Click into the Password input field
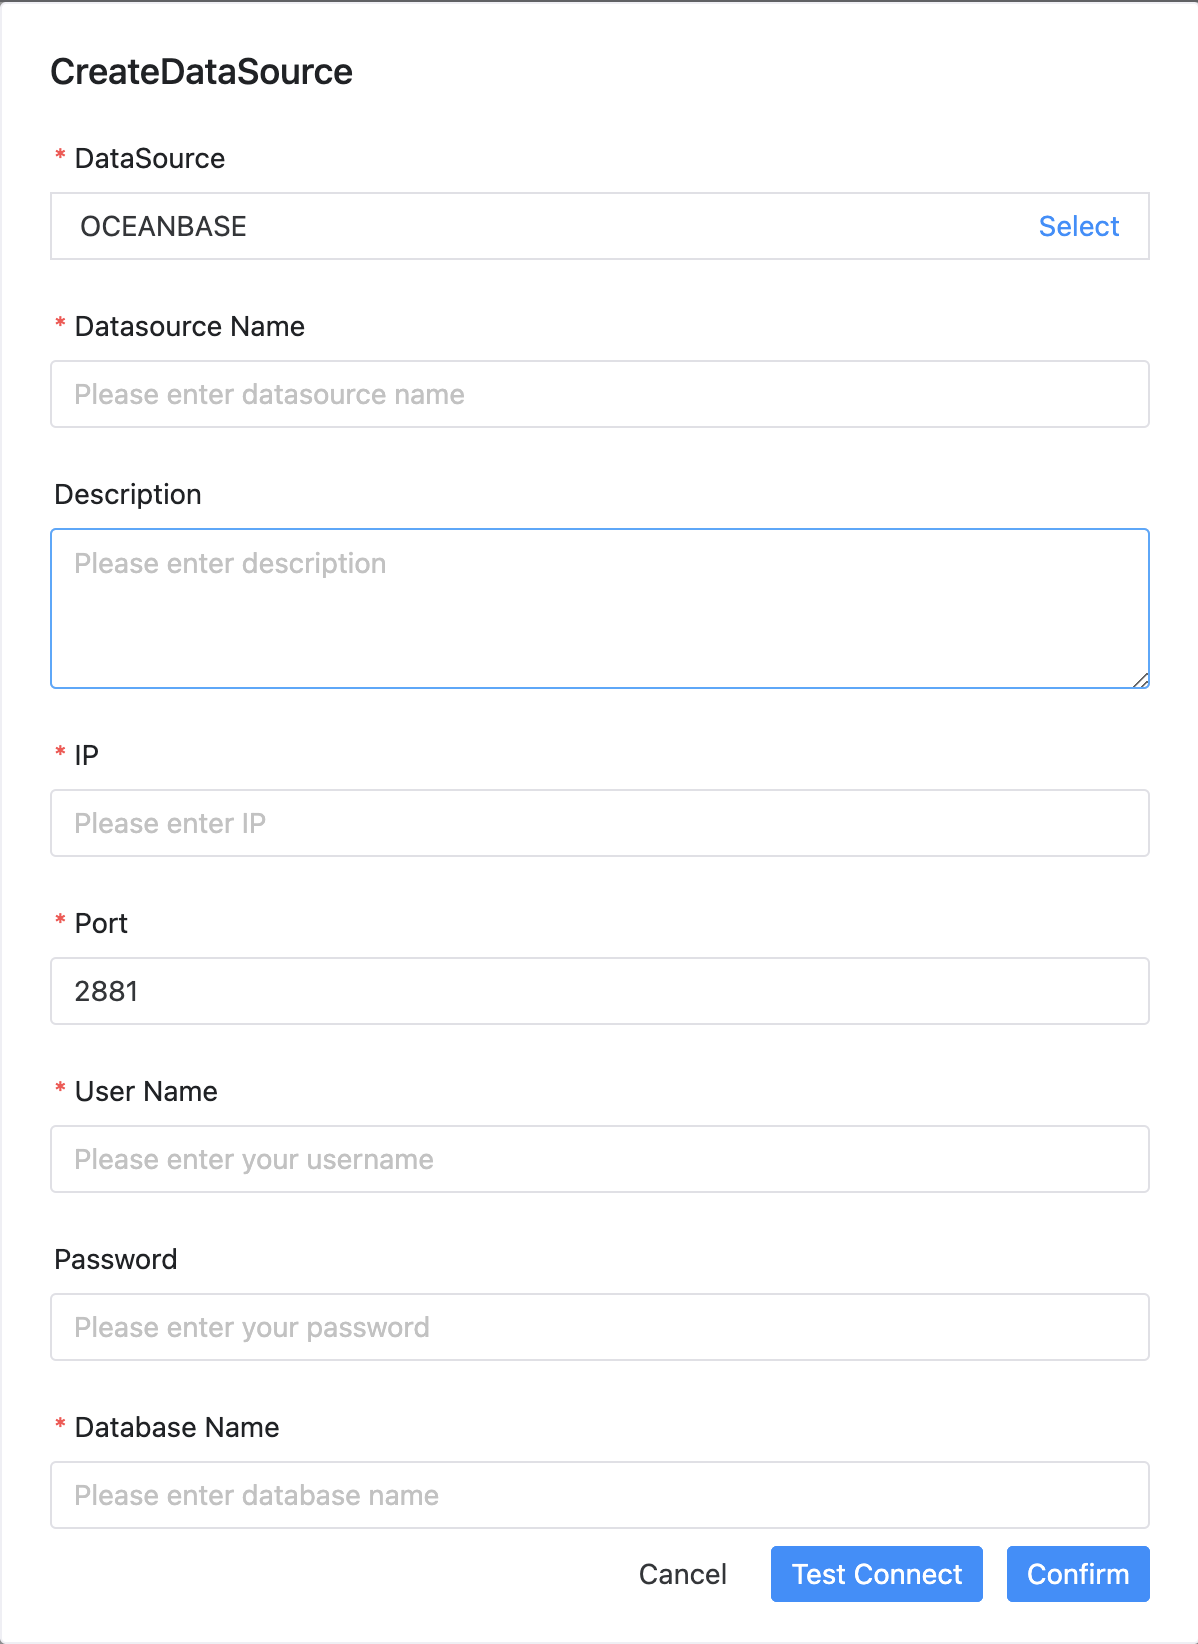This screenshot has width=1198, height=1644. click(x=599, y=1327)
